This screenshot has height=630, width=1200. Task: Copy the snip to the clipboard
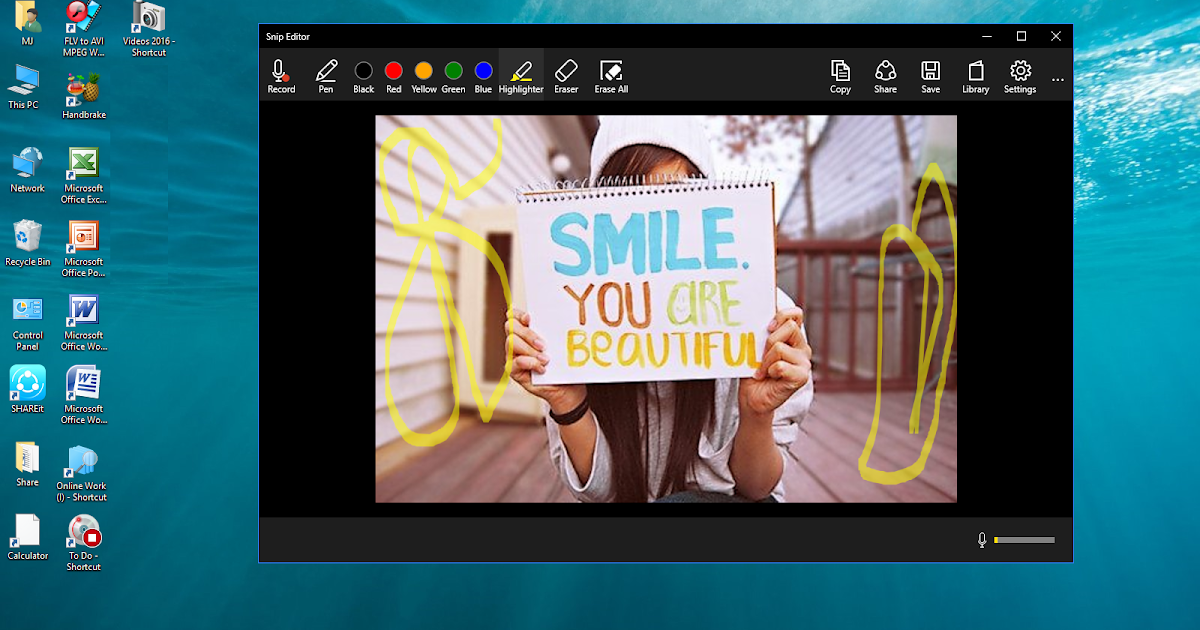(840, 75)
